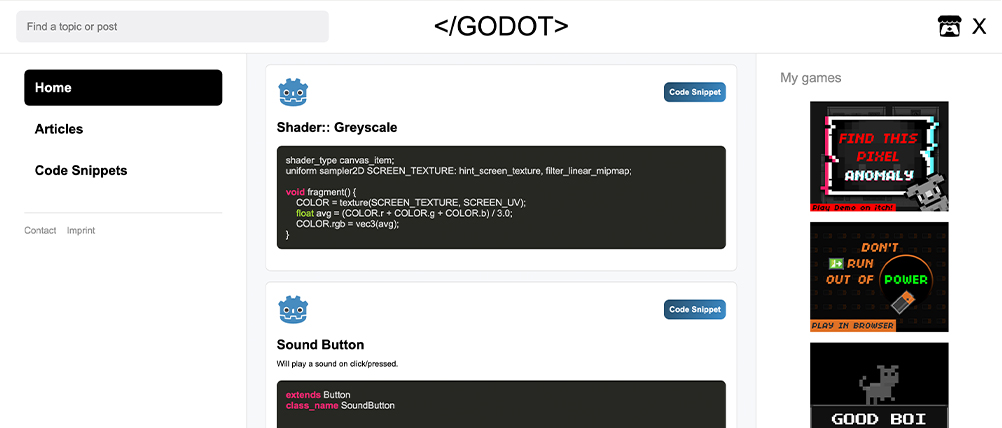The height and width of the screenshot is (428, 1002).
Task: Open the Imprint footer link
Action: tap(81, 231)
